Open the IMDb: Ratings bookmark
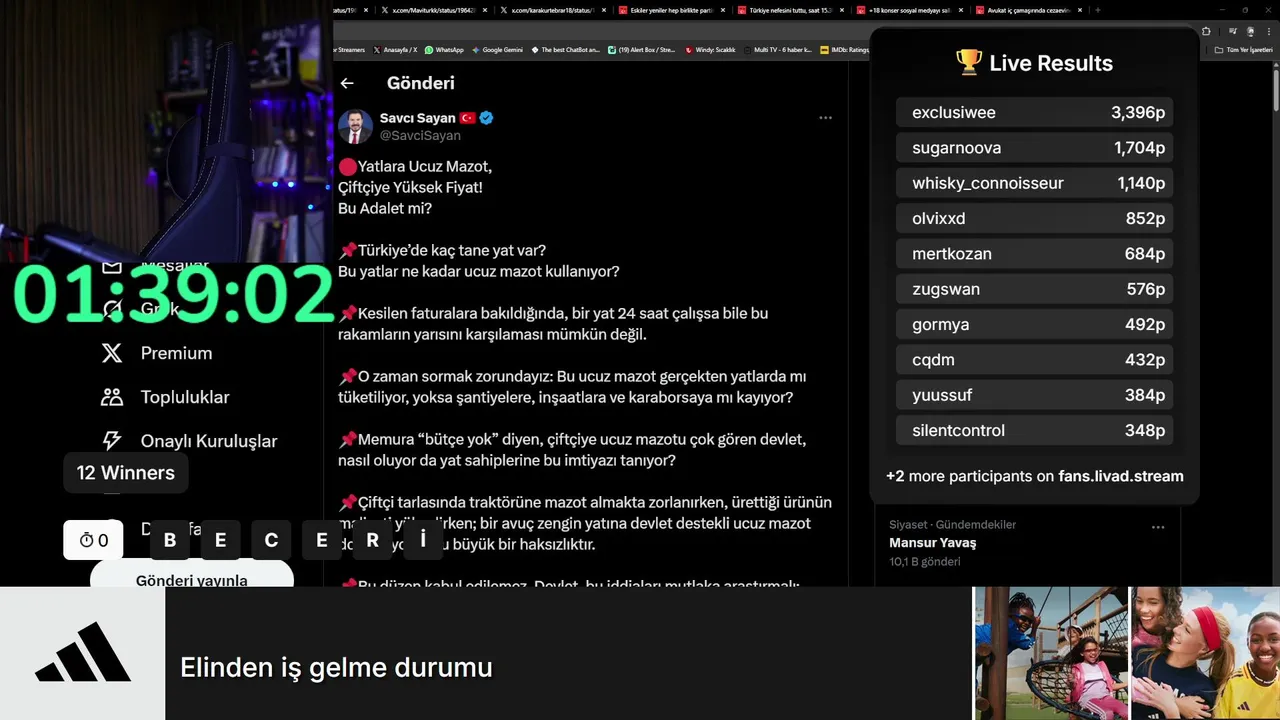Image resolution: width=1280 pixels, height=720 pixels. (x=844, y=49)
